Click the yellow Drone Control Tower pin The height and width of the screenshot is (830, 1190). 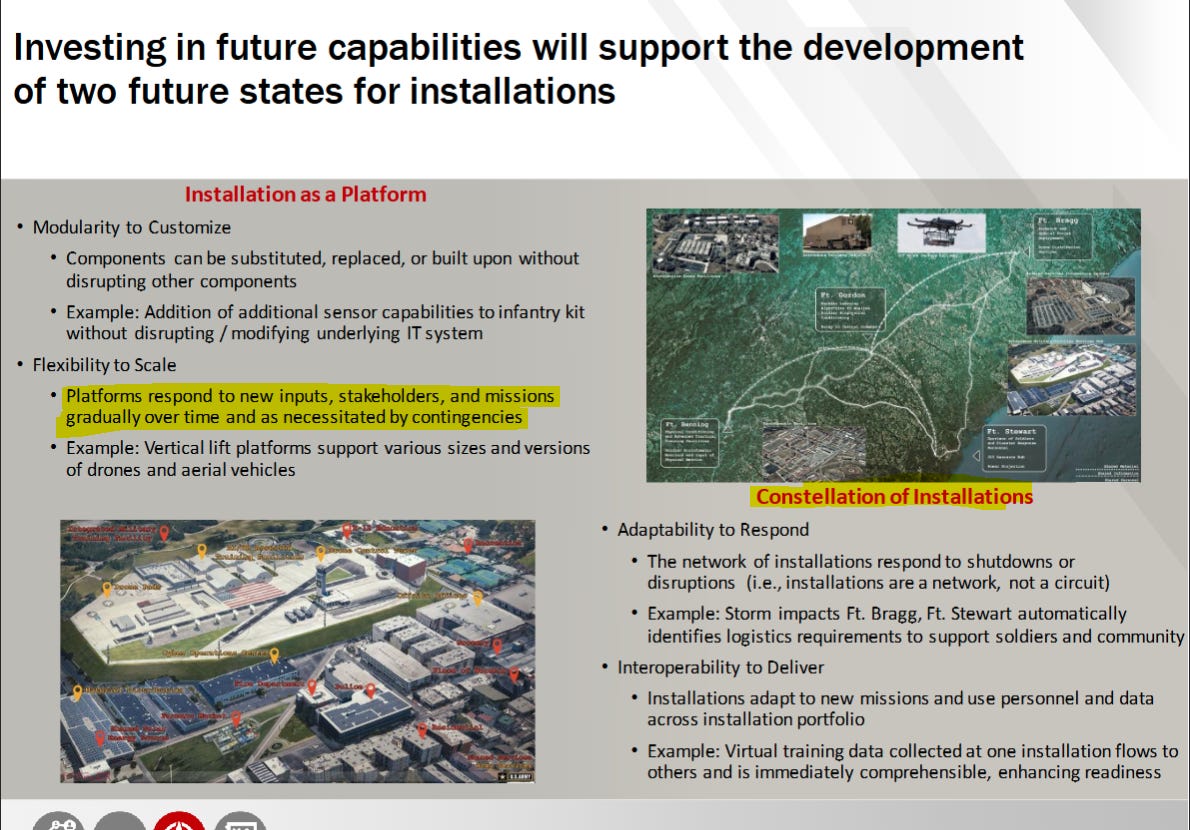coord(321,554)
